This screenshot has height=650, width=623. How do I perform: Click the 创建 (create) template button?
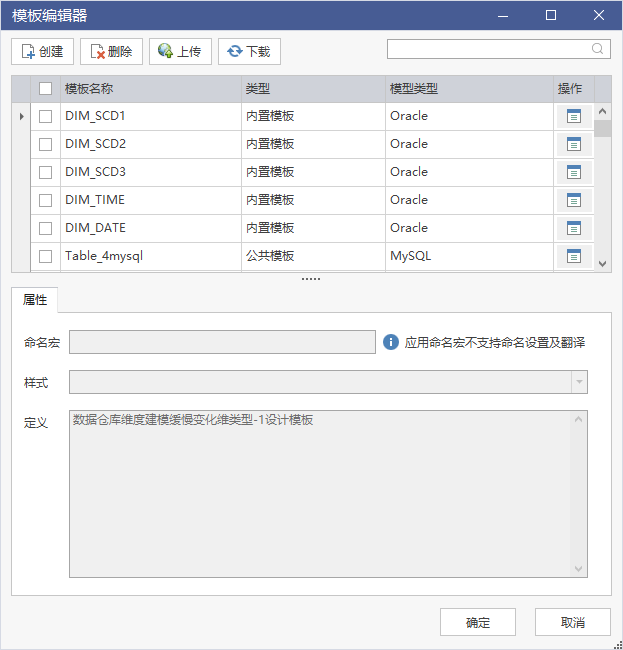coord(42,51)
